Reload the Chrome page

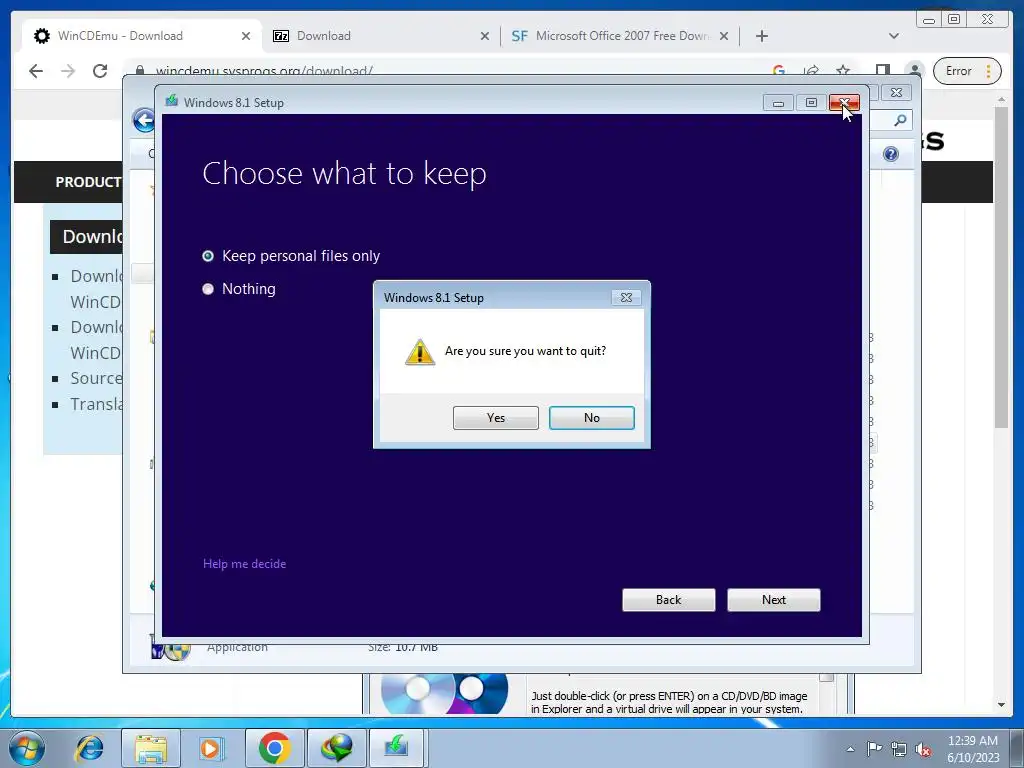(x=100, y=71)
